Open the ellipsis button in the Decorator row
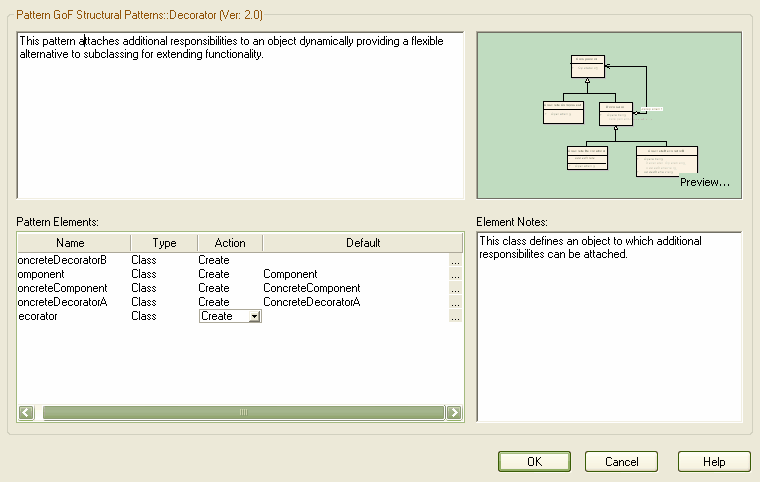 tap(455, 316)
